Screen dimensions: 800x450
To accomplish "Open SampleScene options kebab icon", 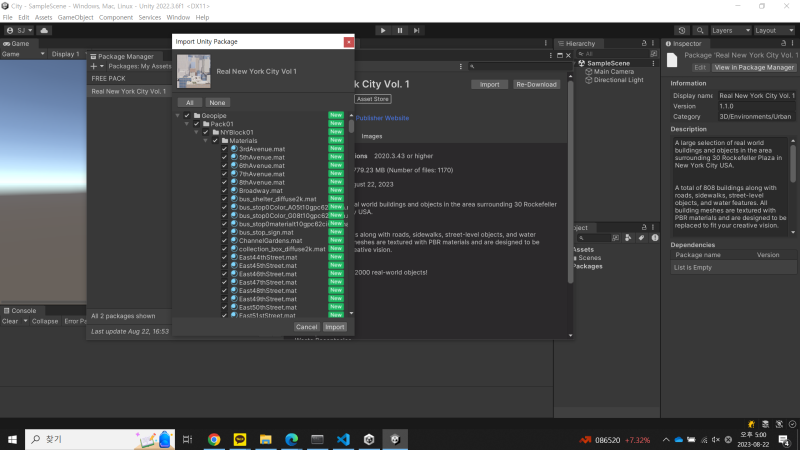I will point(653,63).
